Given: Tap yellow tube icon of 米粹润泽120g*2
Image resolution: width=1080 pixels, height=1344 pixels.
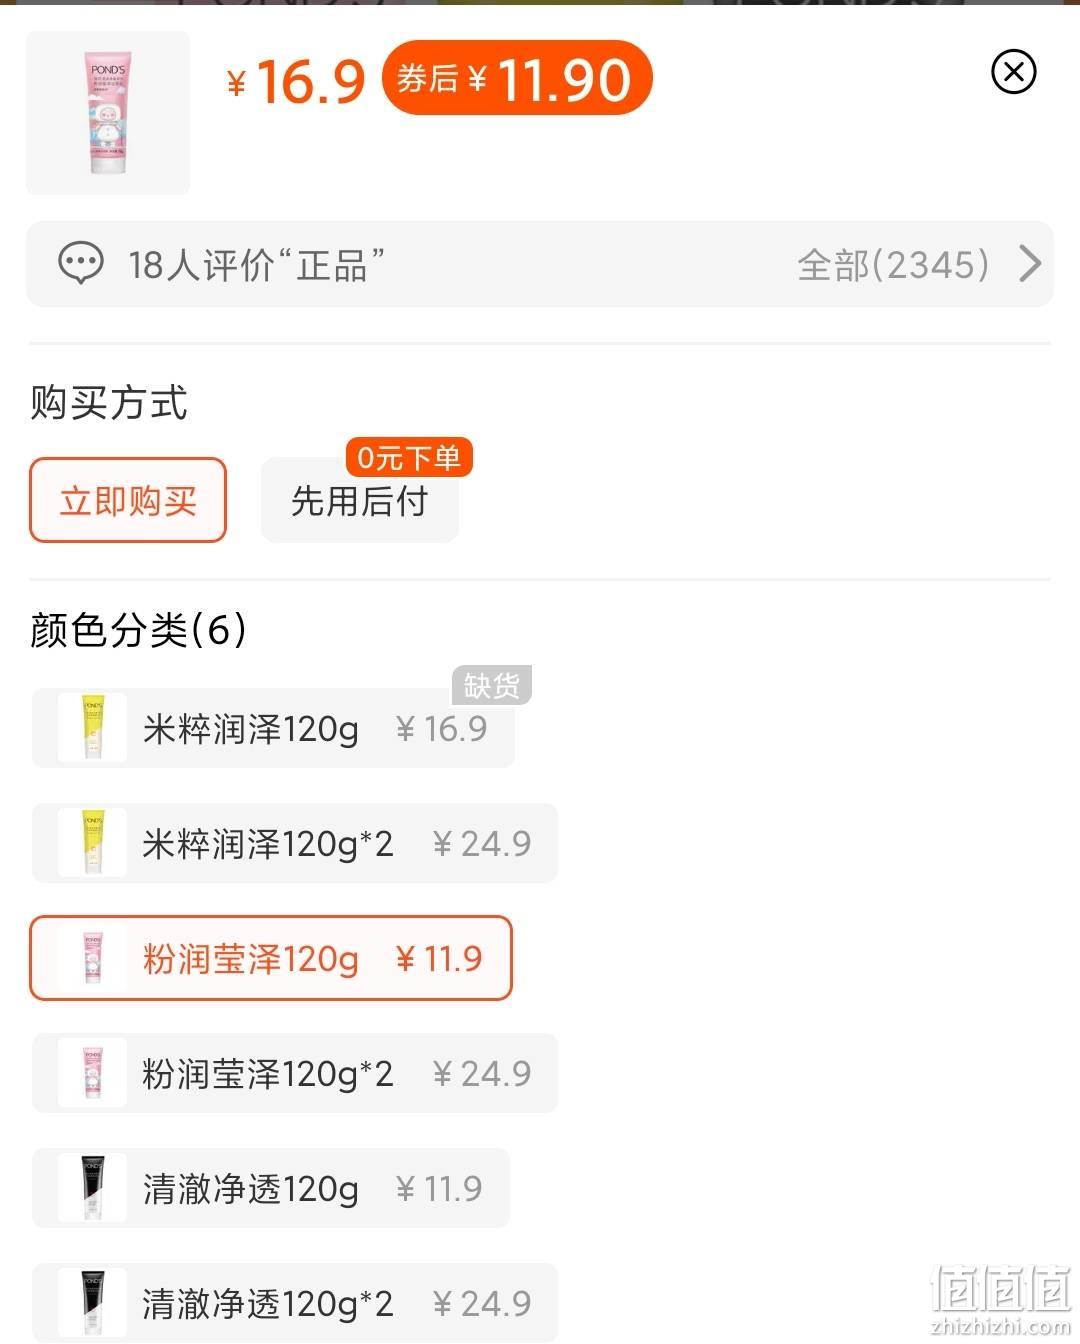Looking at the screenshot, I should [92, 843].
